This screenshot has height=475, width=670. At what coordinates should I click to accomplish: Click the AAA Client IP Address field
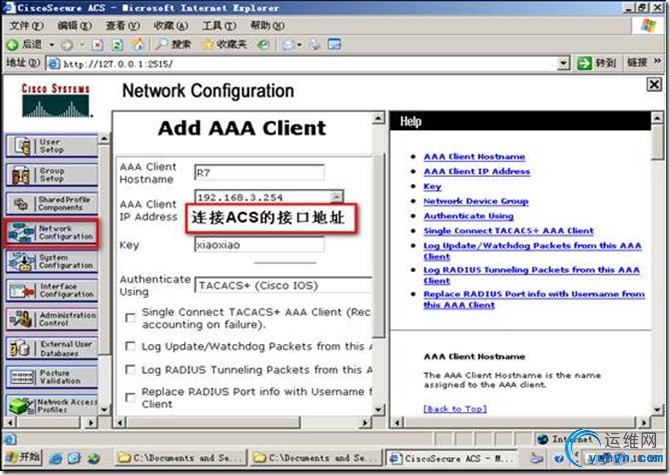coord(263,197)
